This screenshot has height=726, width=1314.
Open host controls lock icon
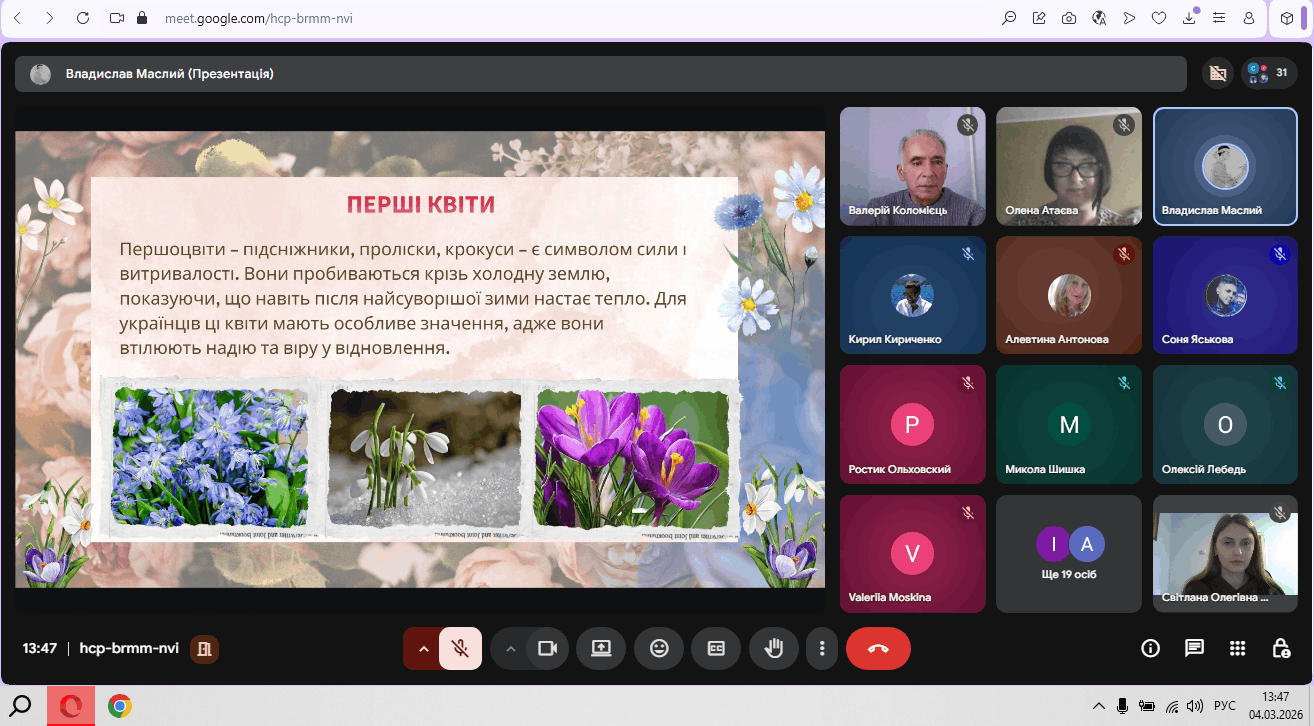click(x=1280, y=648)
